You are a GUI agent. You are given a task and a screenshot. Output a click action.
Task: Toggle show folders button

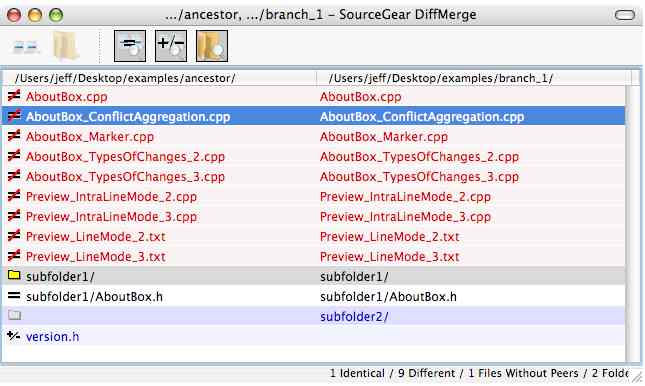click(212, 46)
